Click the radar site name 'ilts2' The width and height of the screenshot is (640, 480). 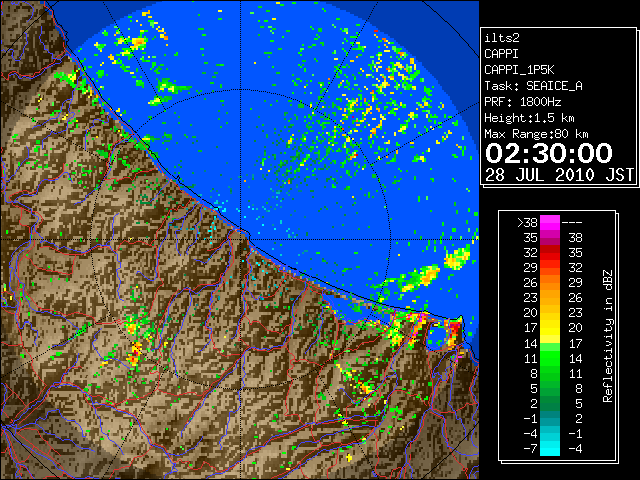(502, 38)
